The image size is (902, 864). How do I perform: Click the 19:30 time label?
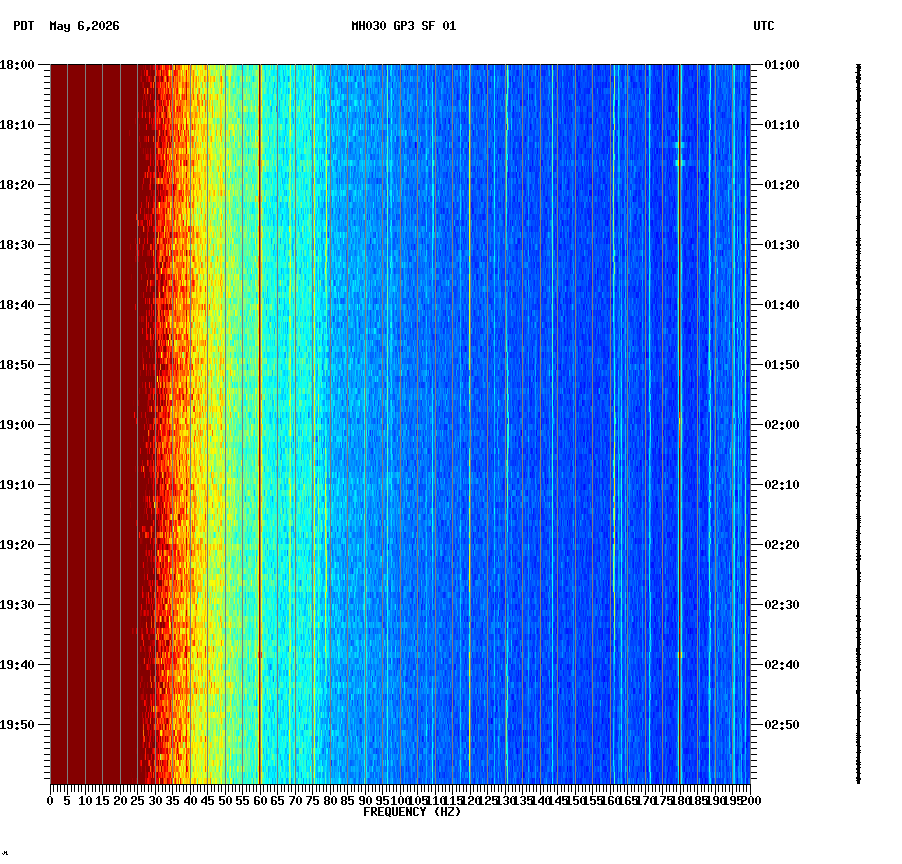[17, 605]
